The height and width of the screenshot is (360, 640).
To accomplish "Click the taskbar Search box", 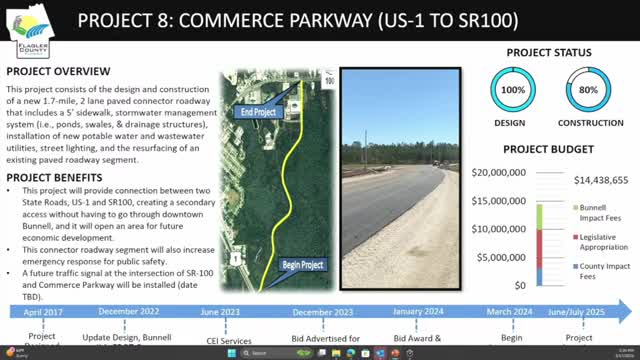I will 276,353.
